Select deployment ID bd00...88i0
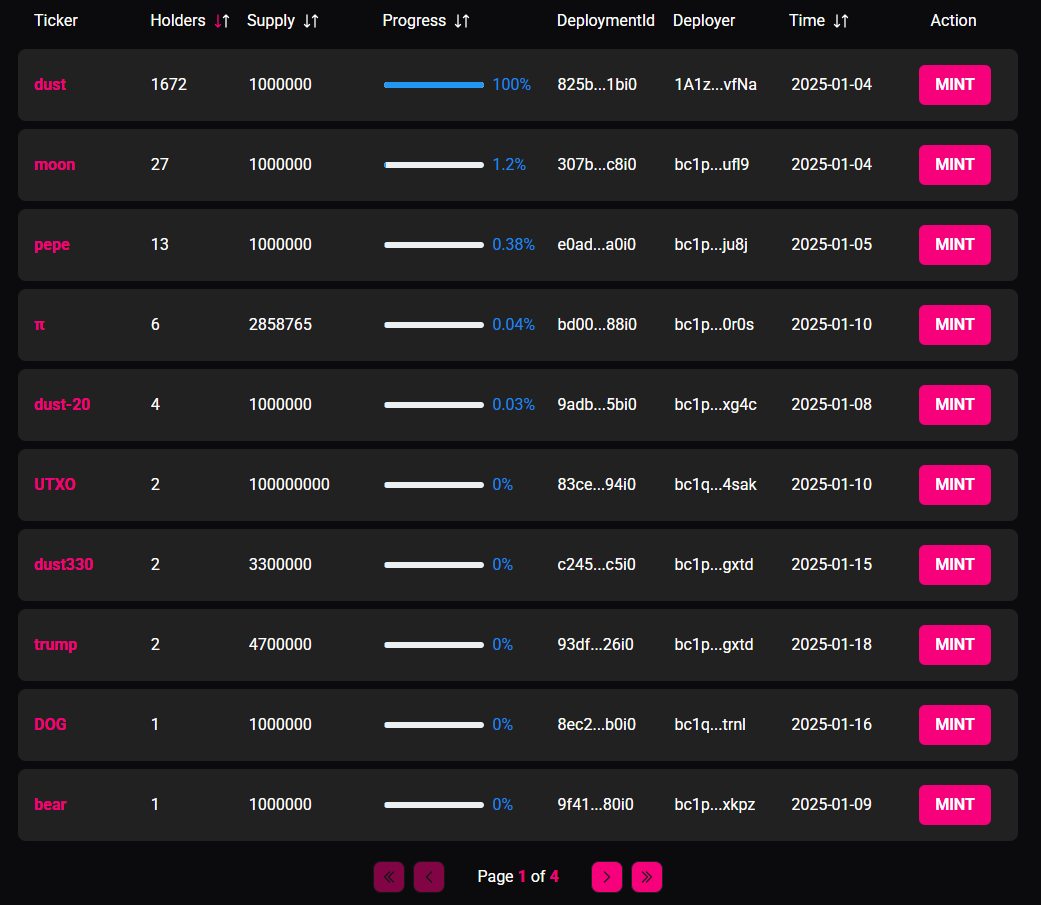Viewport: 1041px width, 905px height. click(597, 325)
